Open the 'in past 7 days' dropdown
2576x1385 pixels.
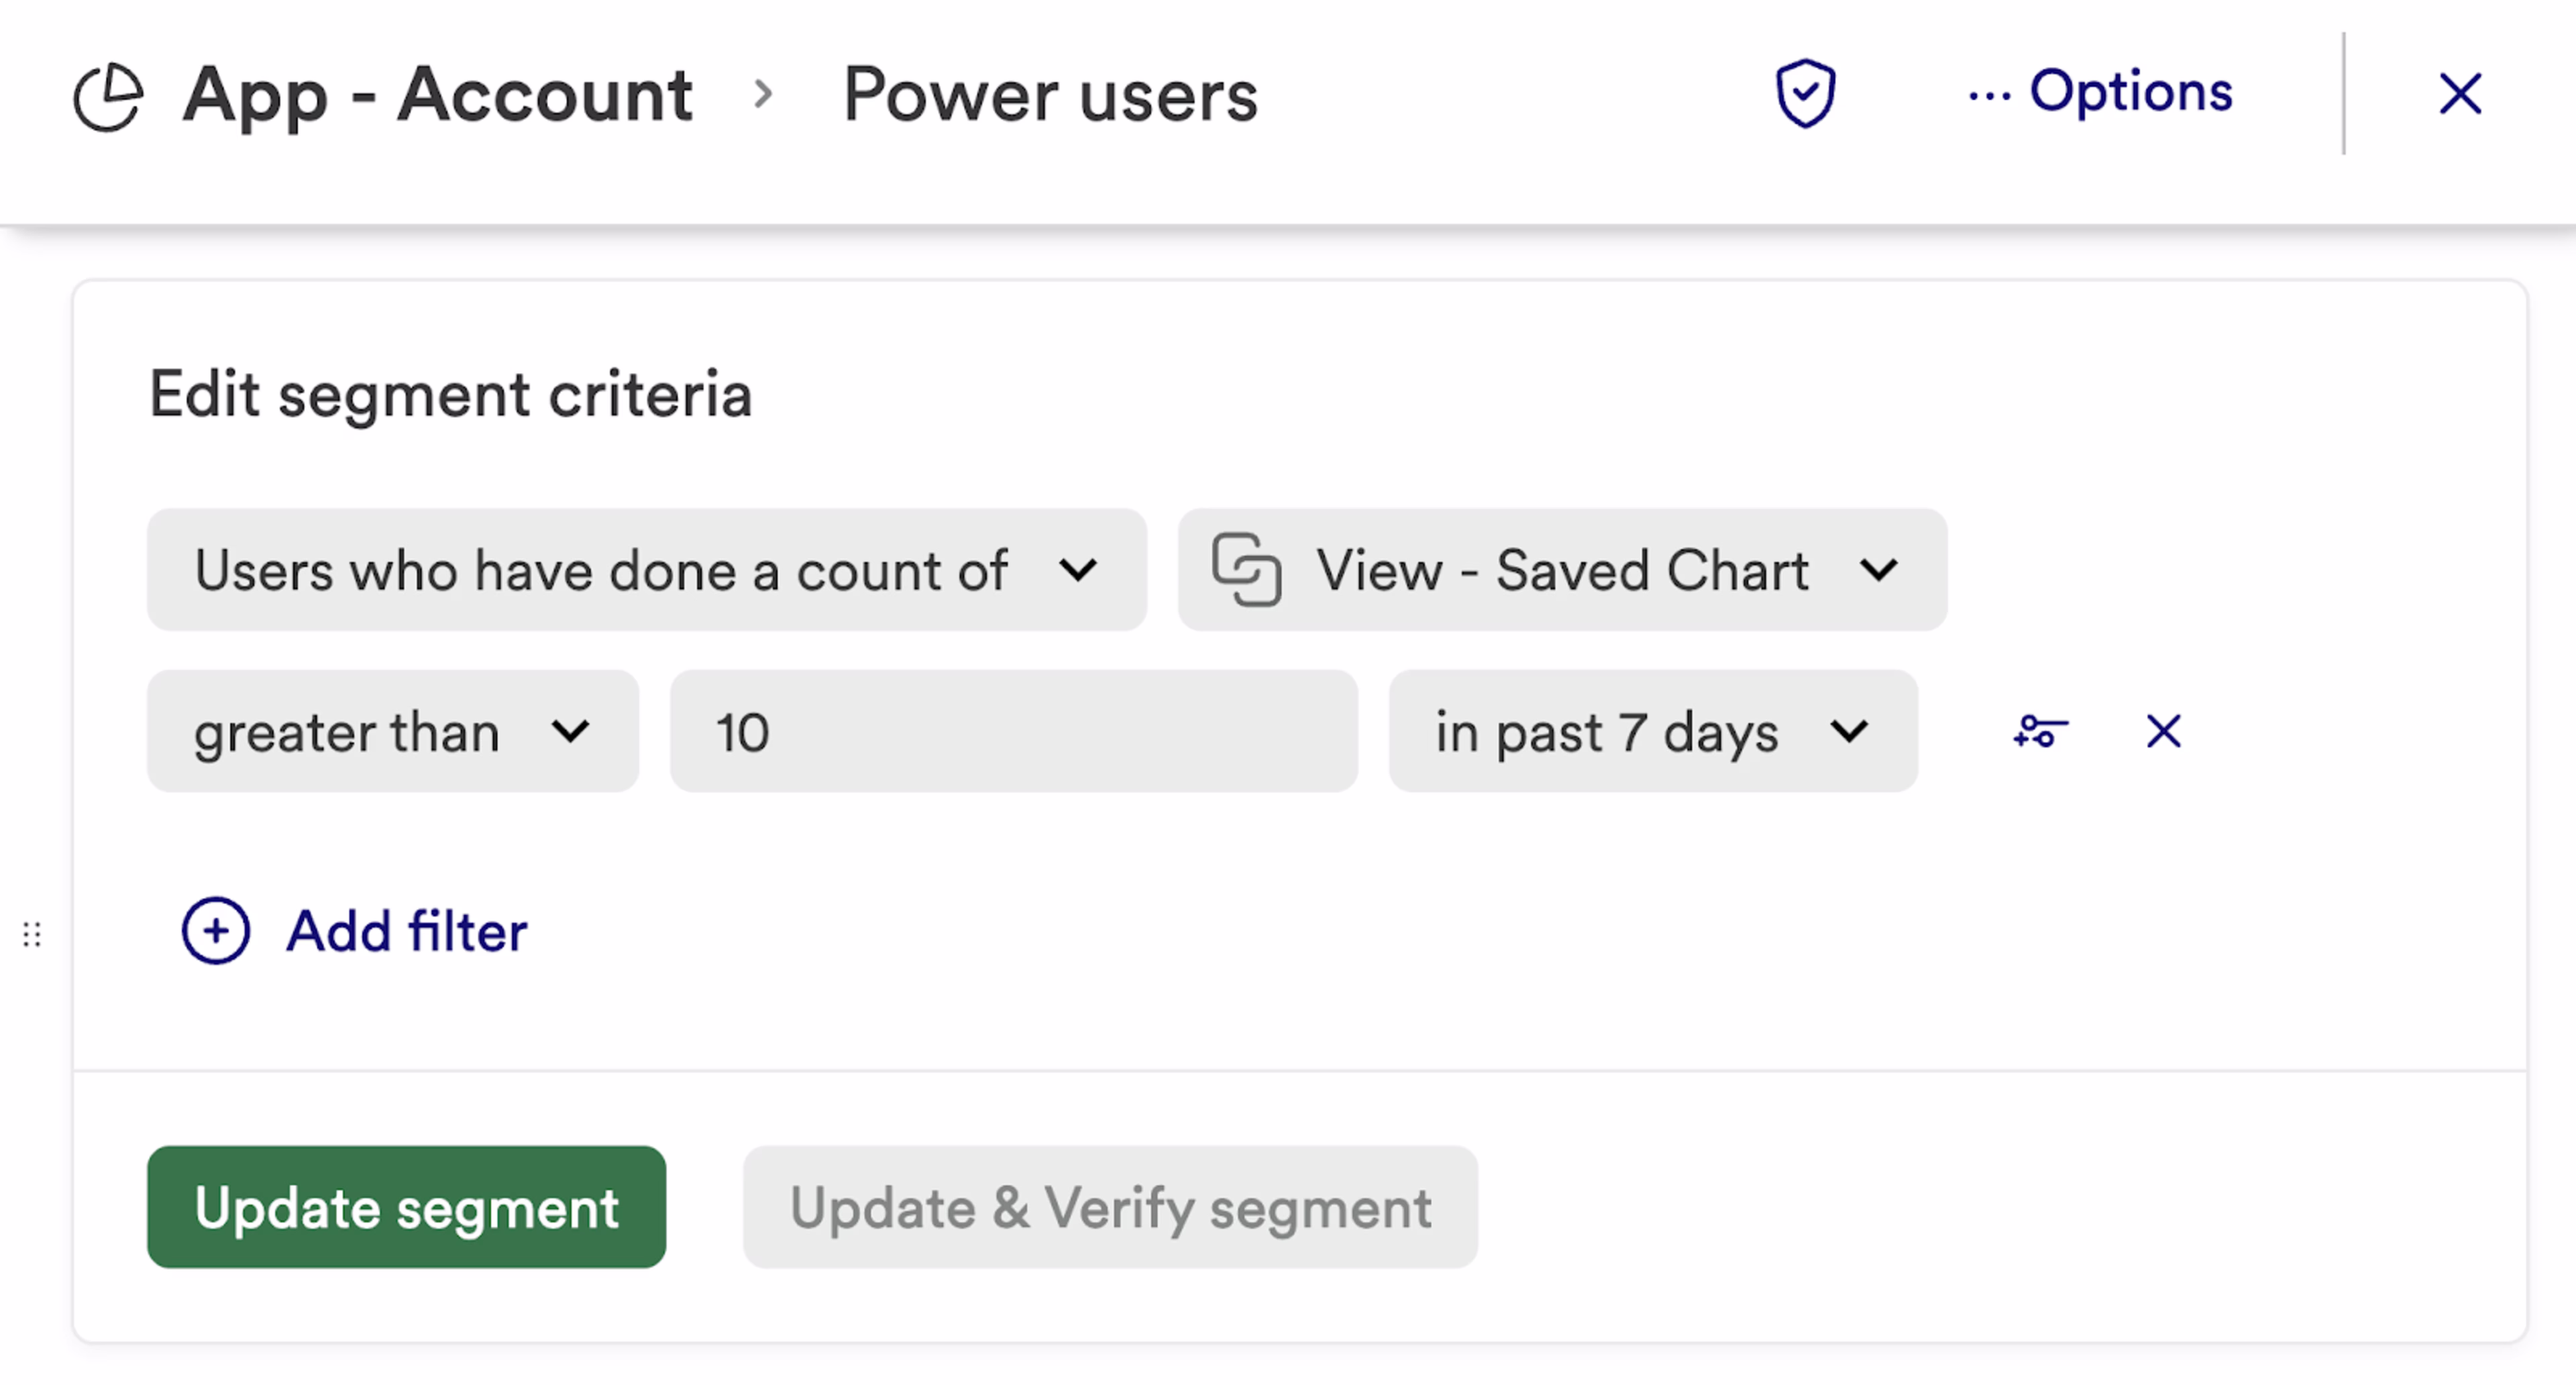tap(1652, 732)
